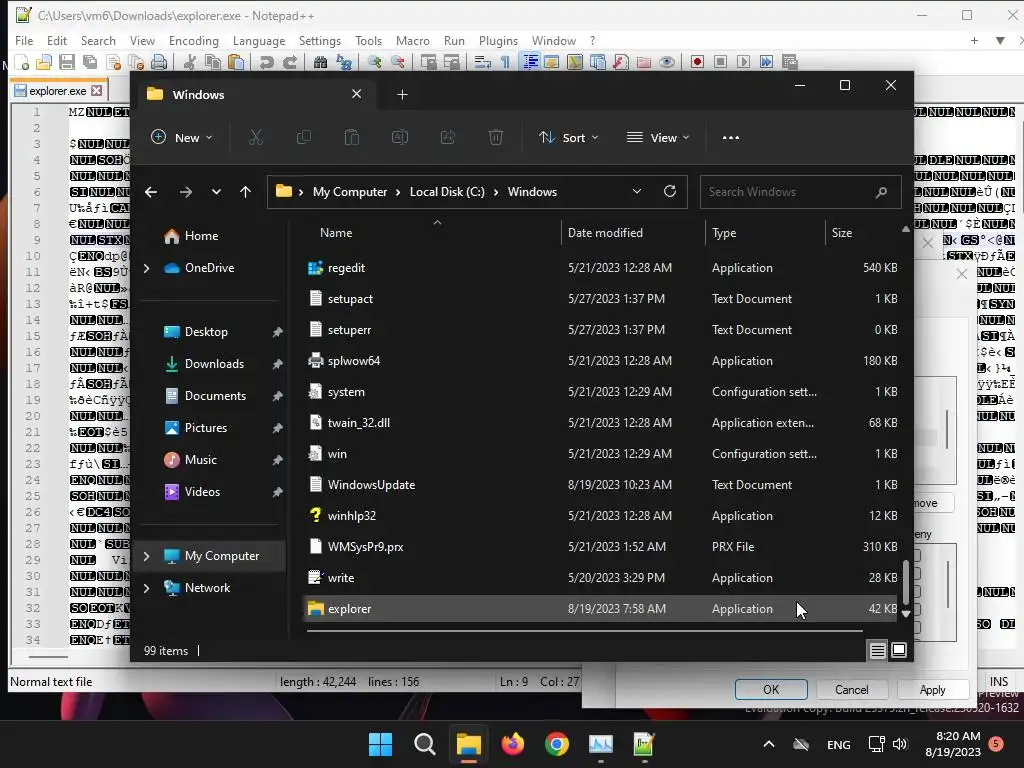Click Refresh icon beside address bar

point(670,191)
